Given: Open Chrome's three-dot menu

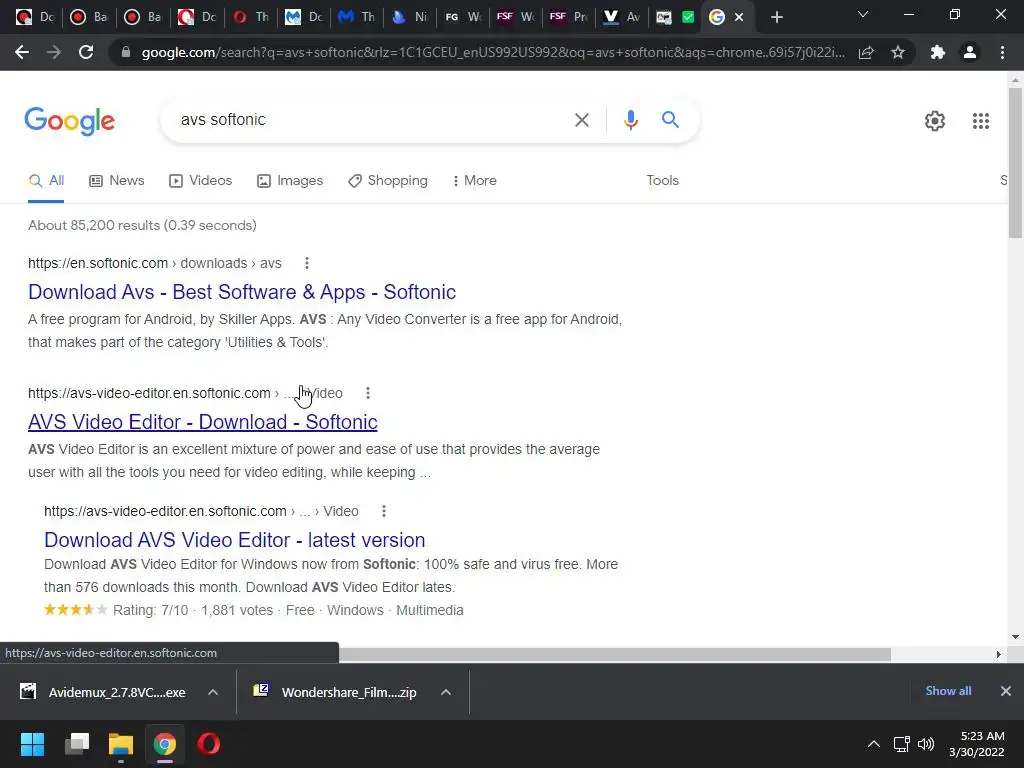Looking at the screenshot, I should pyautogui.click(x=1002, y=52).
